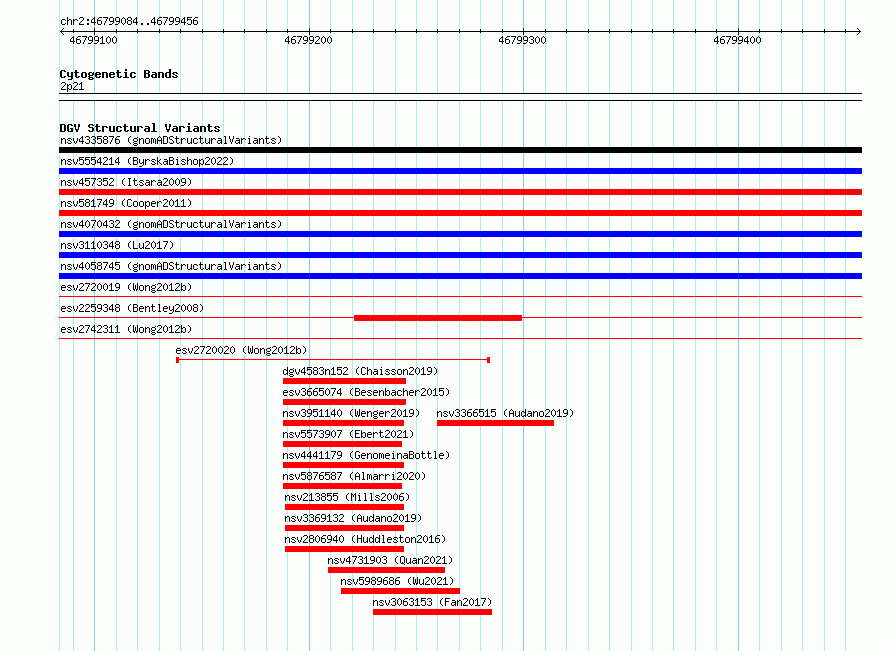Open the nsv5554214 ByrskaBishop2022 label
The image size is (890, 651).
tap(147, 161)
